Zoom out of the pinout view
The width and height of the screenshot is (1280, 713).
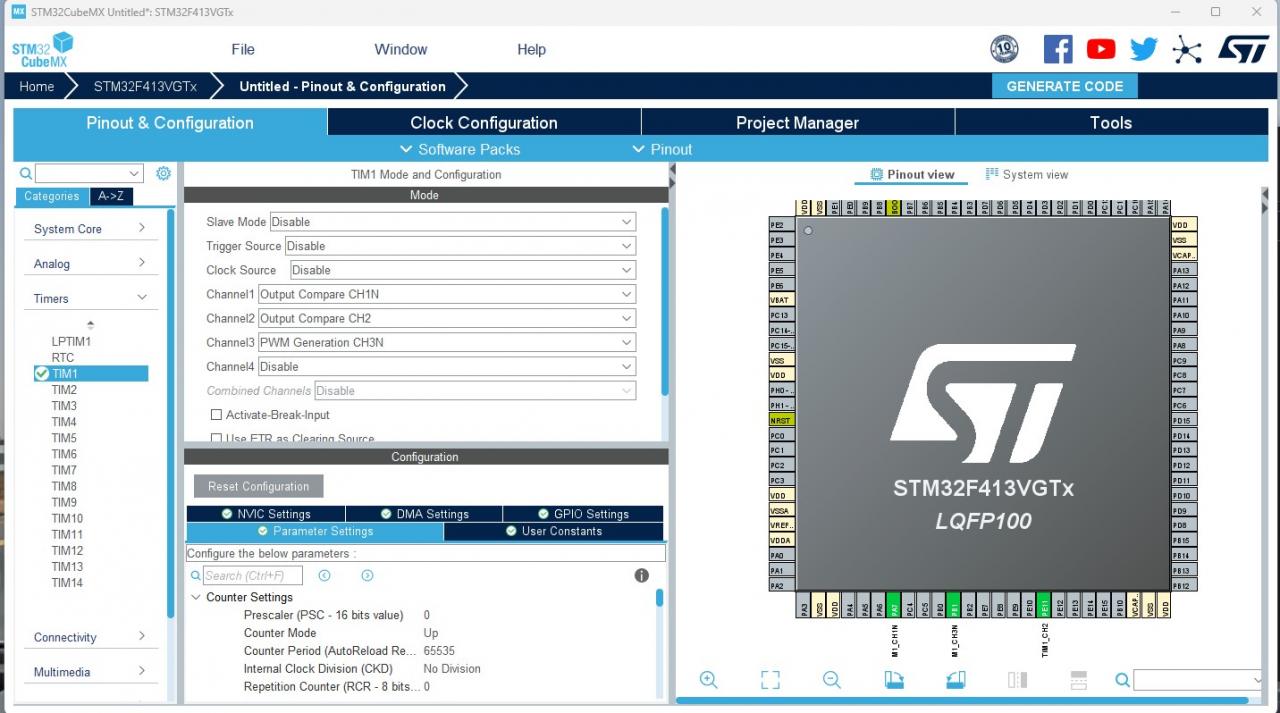click(x=832, y=680)
